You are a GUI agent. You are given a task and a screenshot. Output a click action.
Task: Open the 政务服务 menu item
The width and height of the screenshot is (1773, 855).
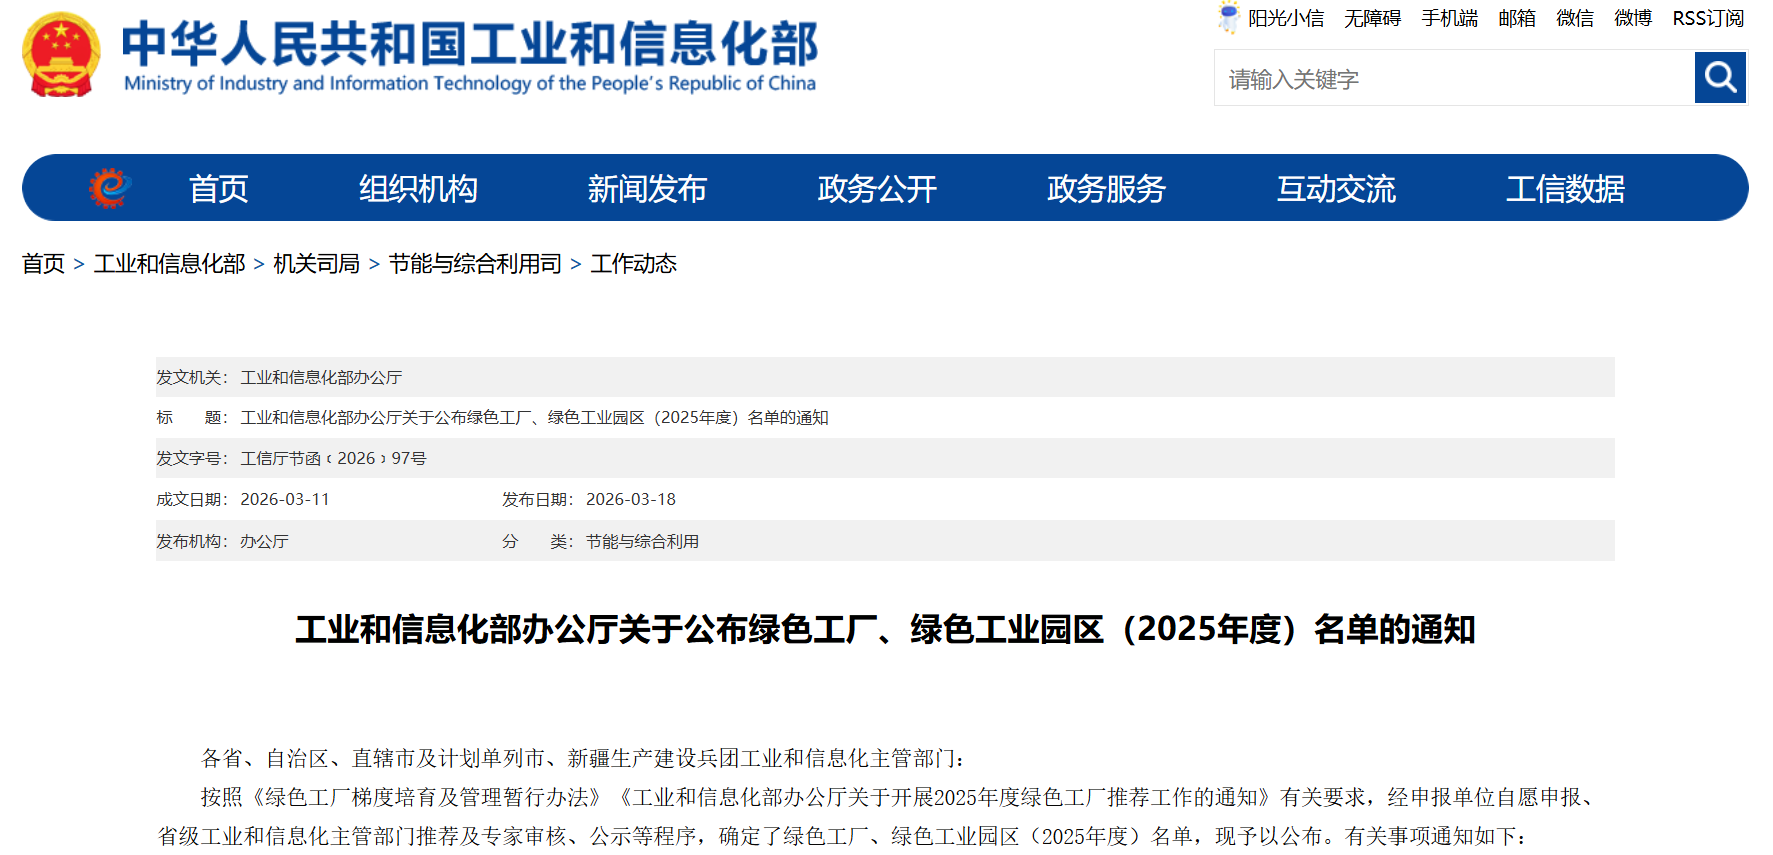pyautogui.click(x=1106, y=188)
